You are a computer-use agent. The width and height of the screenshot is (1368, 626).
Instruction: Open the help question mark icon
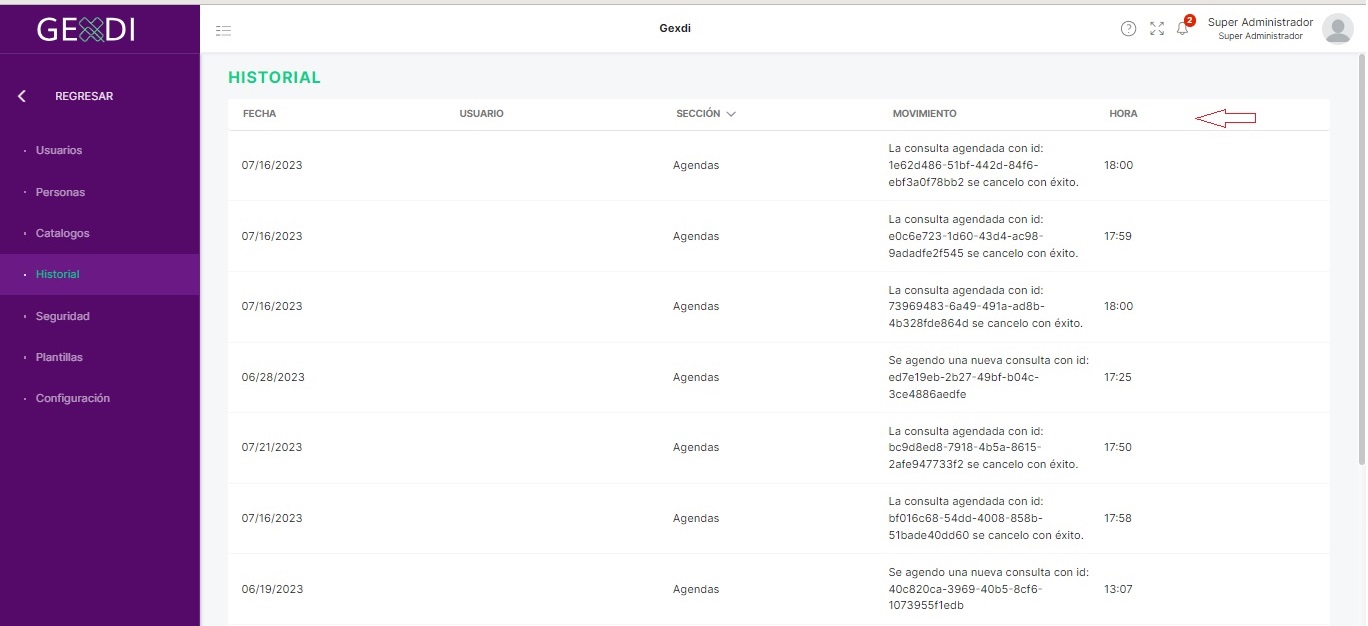tap(1128, 29)
